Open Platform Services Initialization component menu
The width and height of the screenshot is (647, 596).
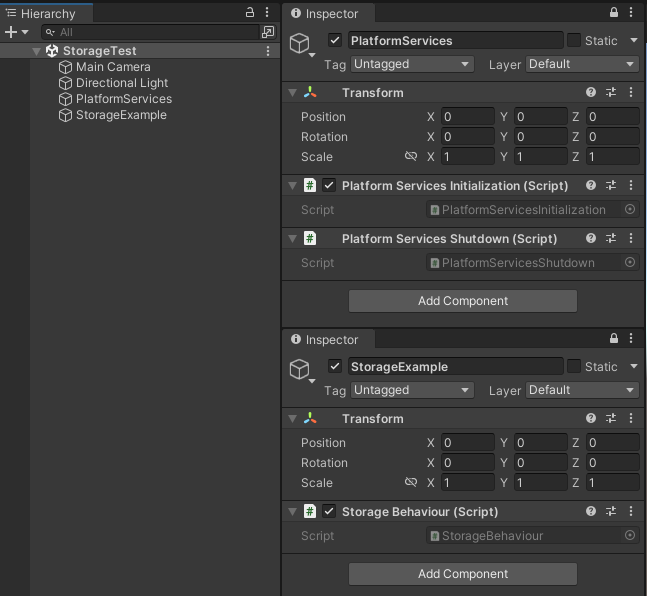pyautogui.click(x=631, y=185)
